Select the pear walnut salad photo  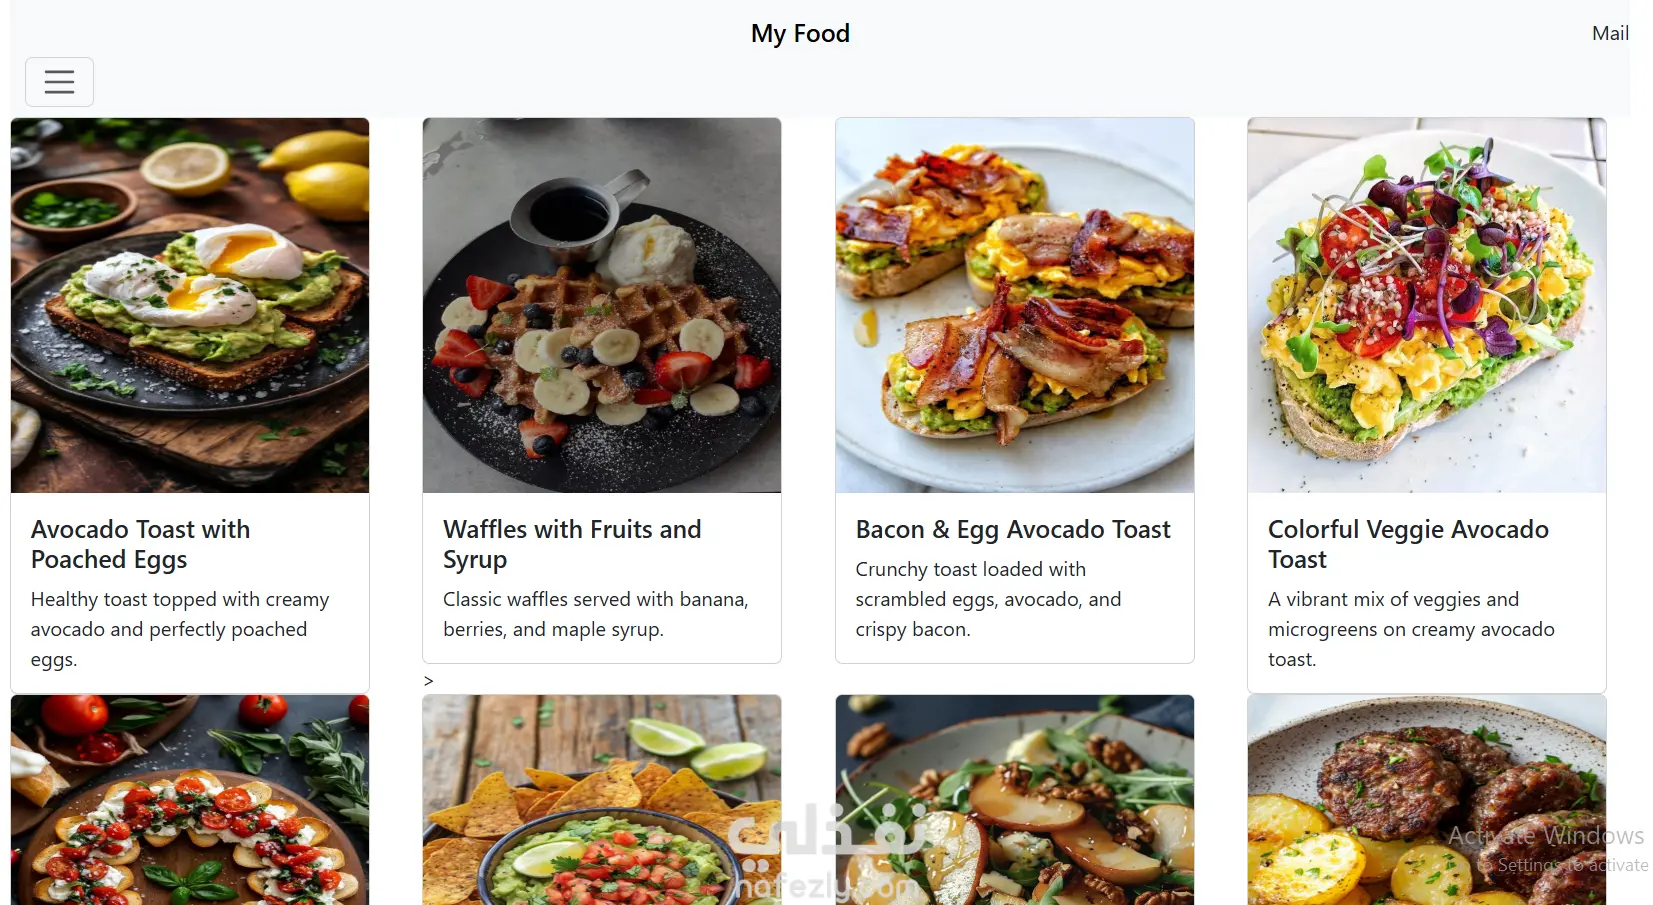(x=1014, y=800)
